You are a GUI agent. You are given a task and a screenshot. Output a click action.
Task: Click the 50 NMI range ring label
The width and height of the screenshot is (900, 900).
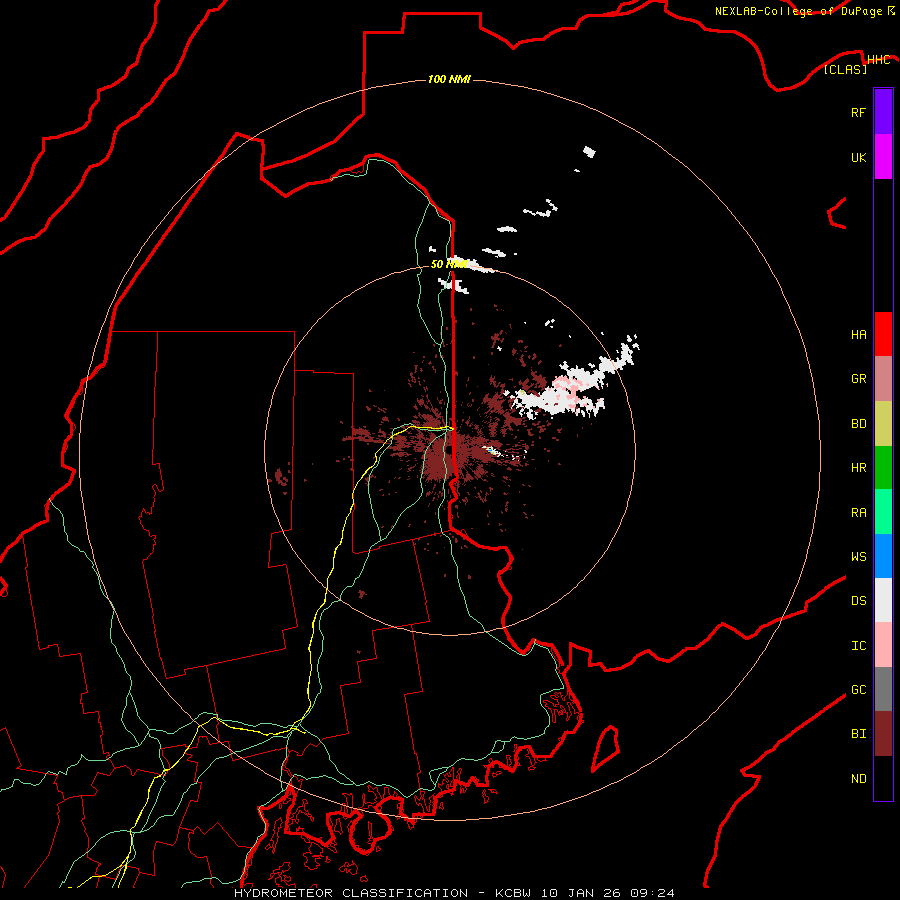449,264
